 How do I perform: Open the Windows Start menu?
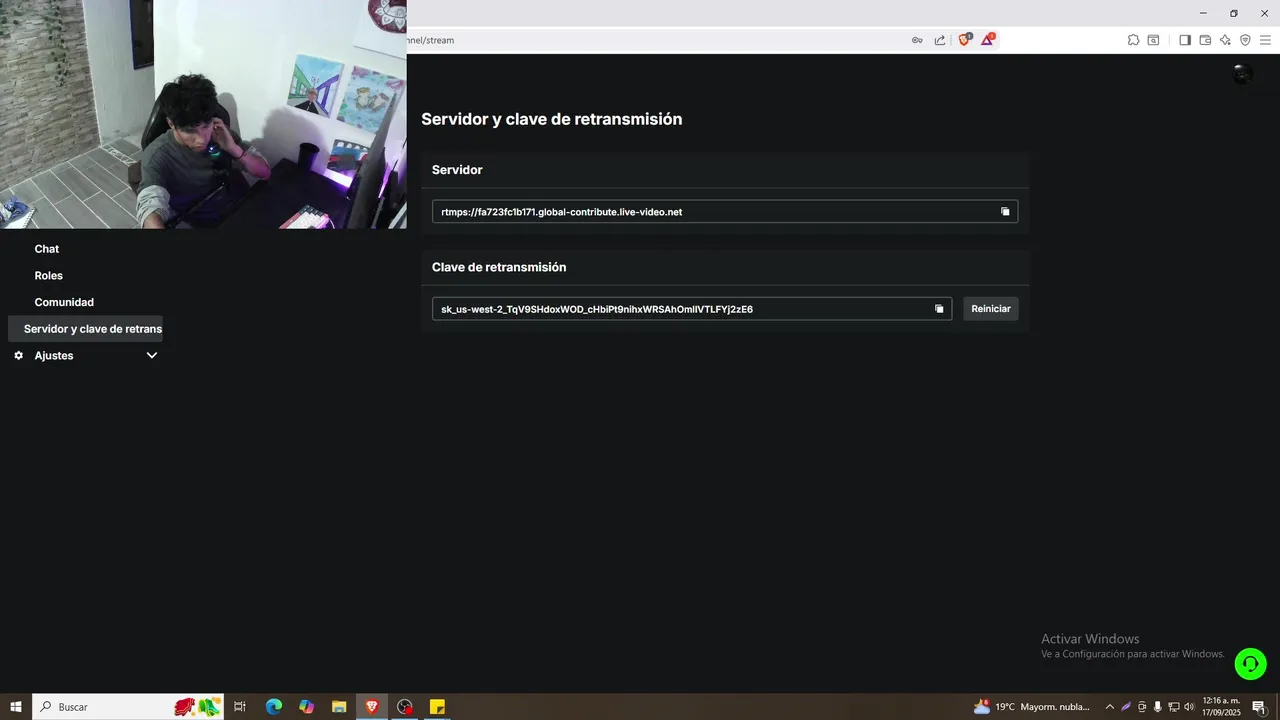pyautogui.click(x=16, y=707)
